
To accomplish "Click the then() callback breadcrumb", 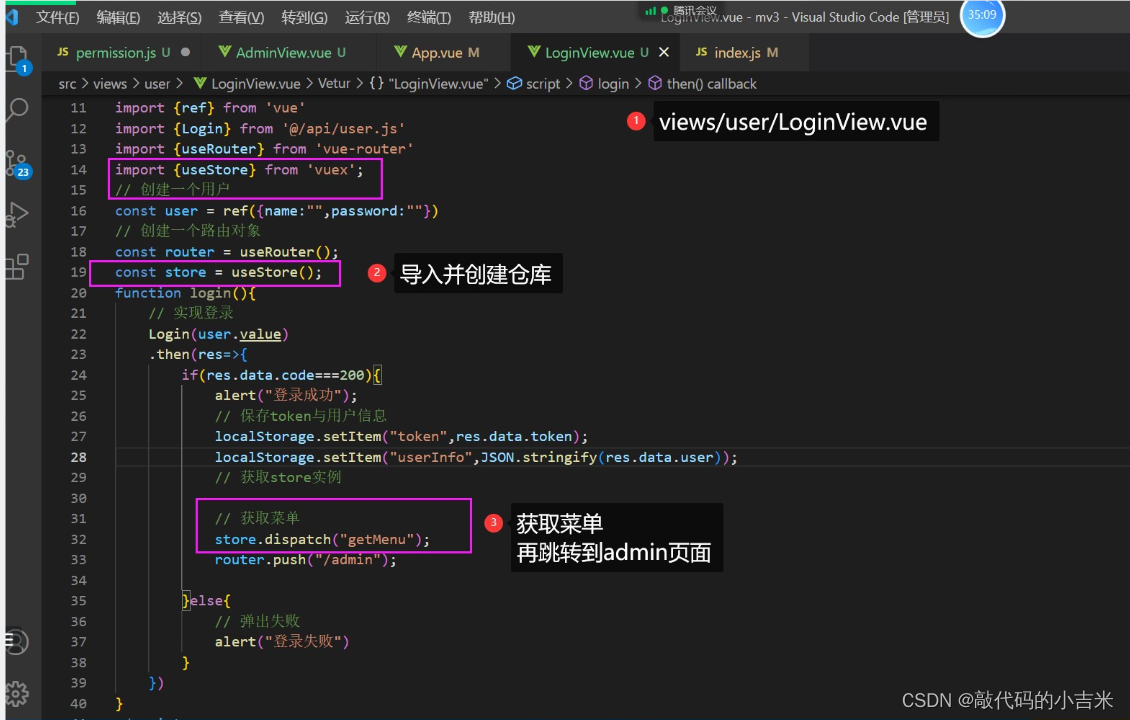I will (703, 84).
